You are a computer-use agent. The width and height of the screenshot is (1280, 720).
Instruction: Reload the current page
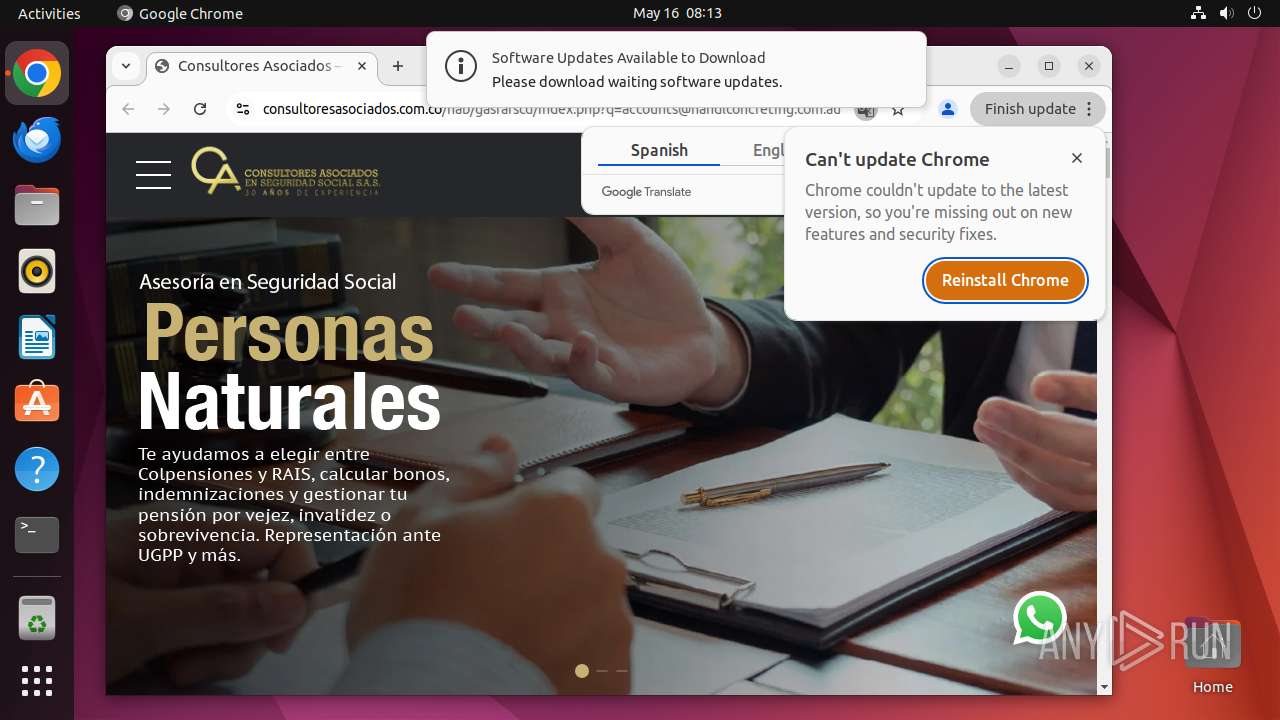click(x=200, y=109)
